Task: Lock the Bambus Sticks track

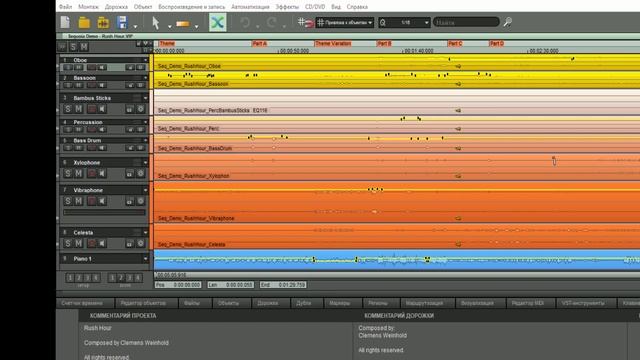Action: 129,109
